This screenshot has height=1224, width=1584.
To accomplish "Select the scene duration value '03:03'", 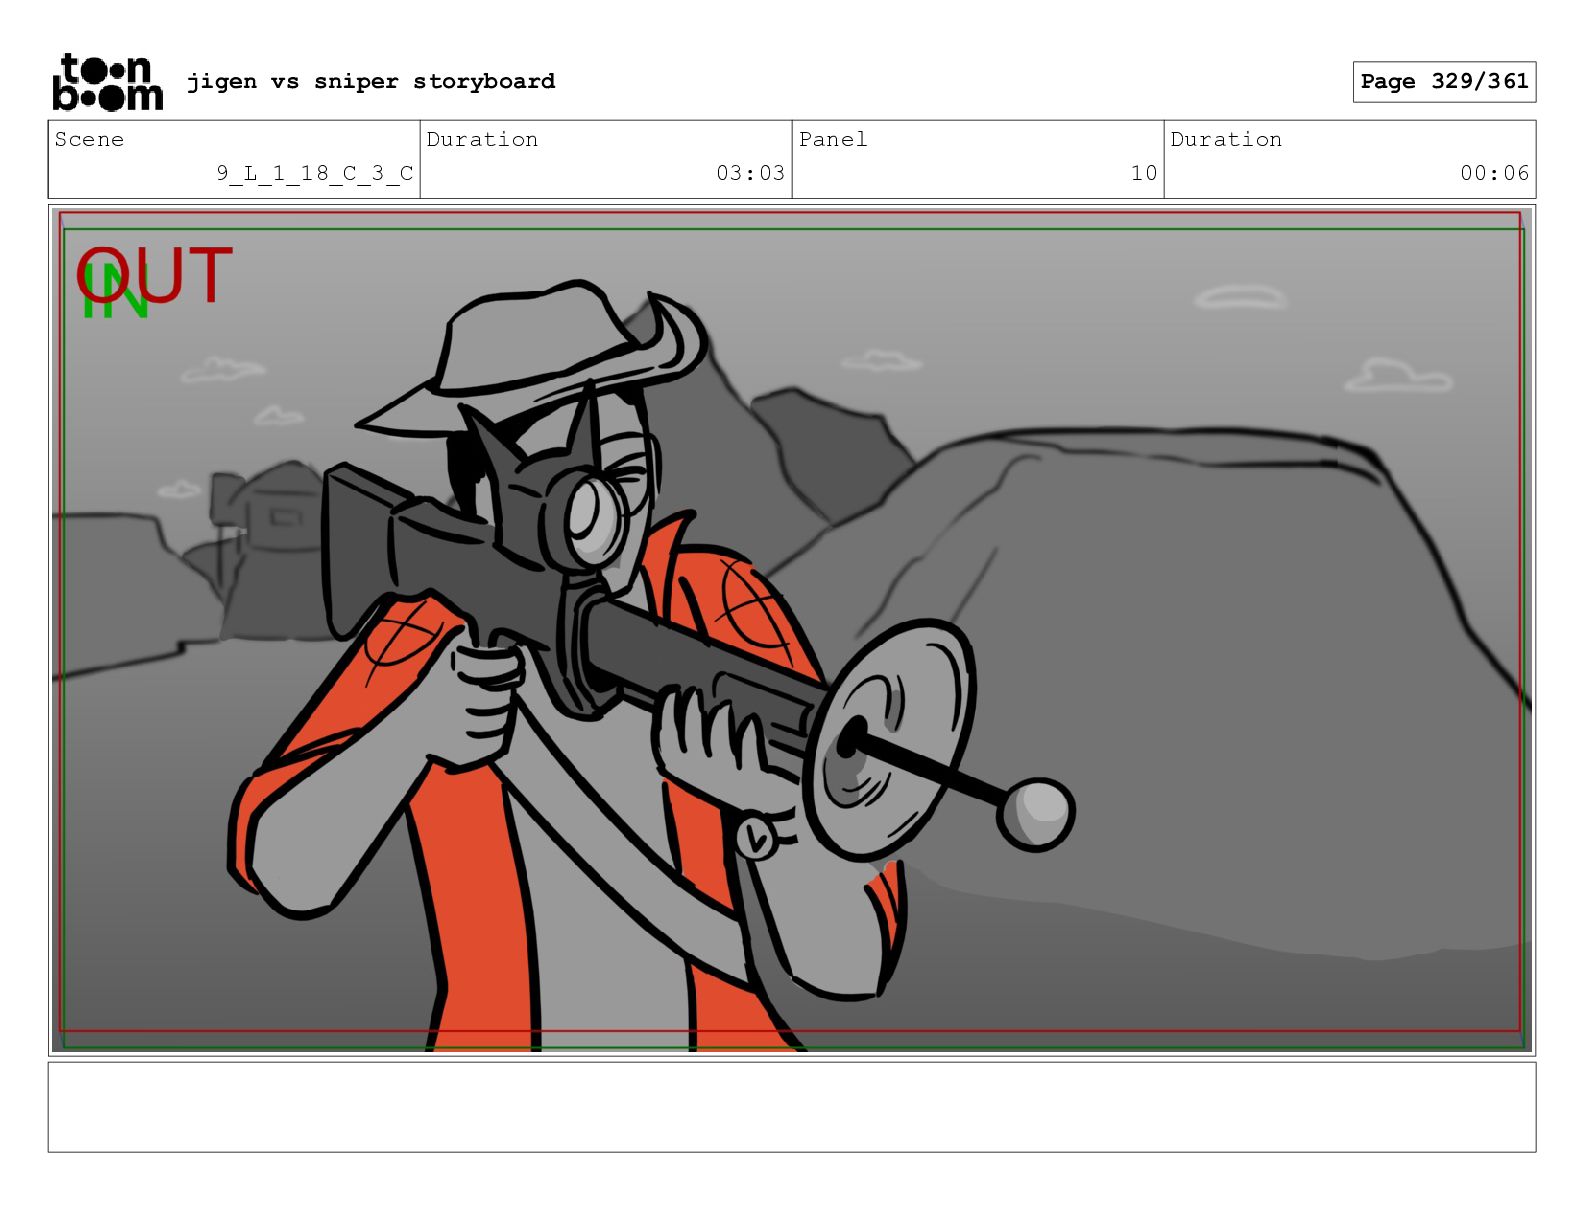I will [751, 173].
